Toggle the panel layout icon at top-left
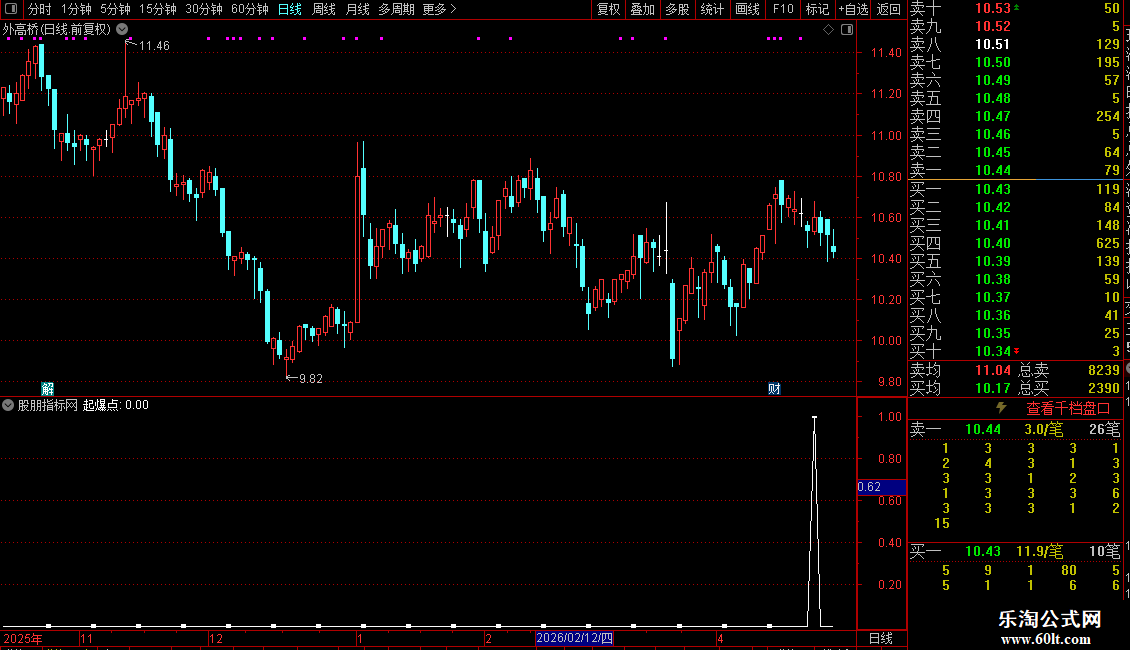Screen dimensions: 1130x650 click(x=11, y=9)
